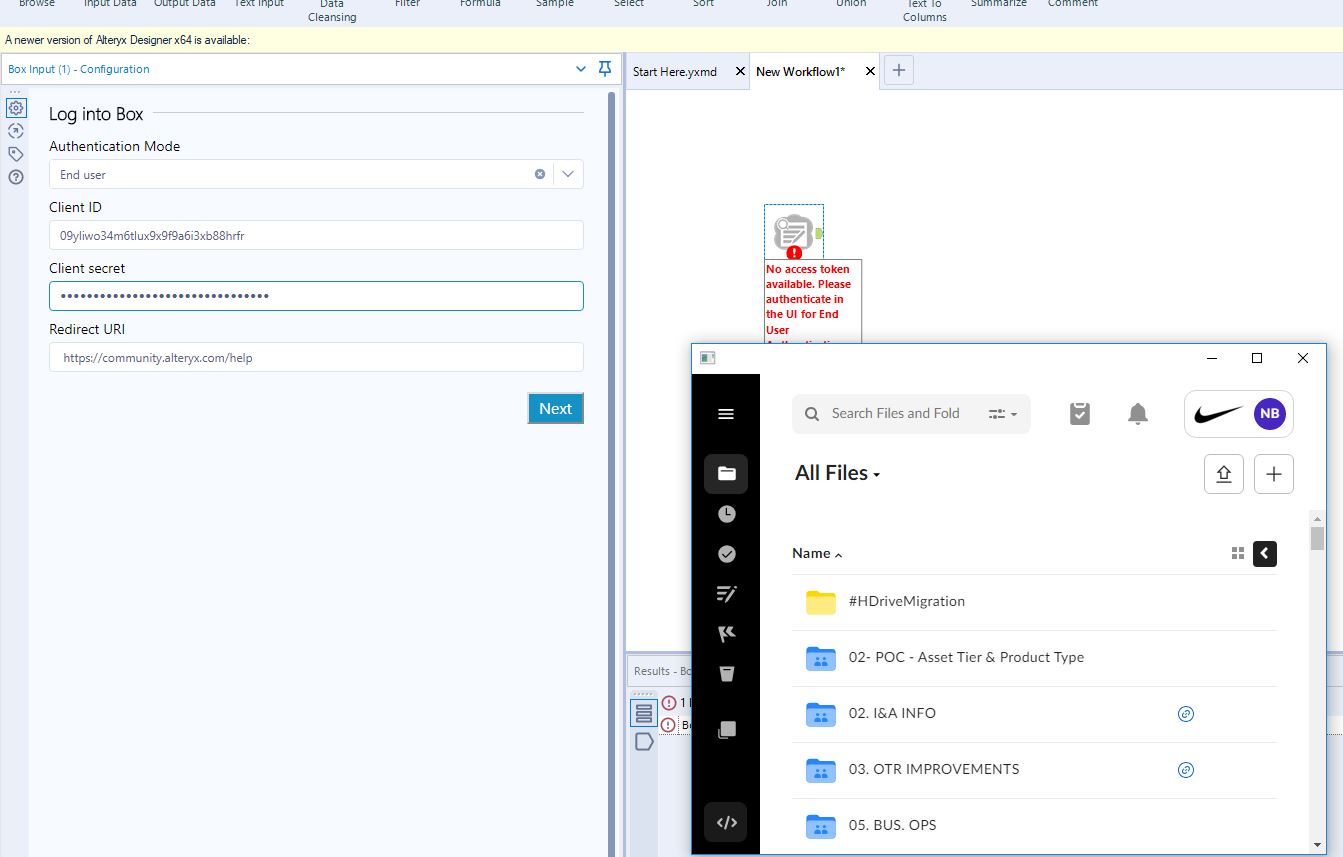Open the Data Cleansing tool

pos(331,8)
